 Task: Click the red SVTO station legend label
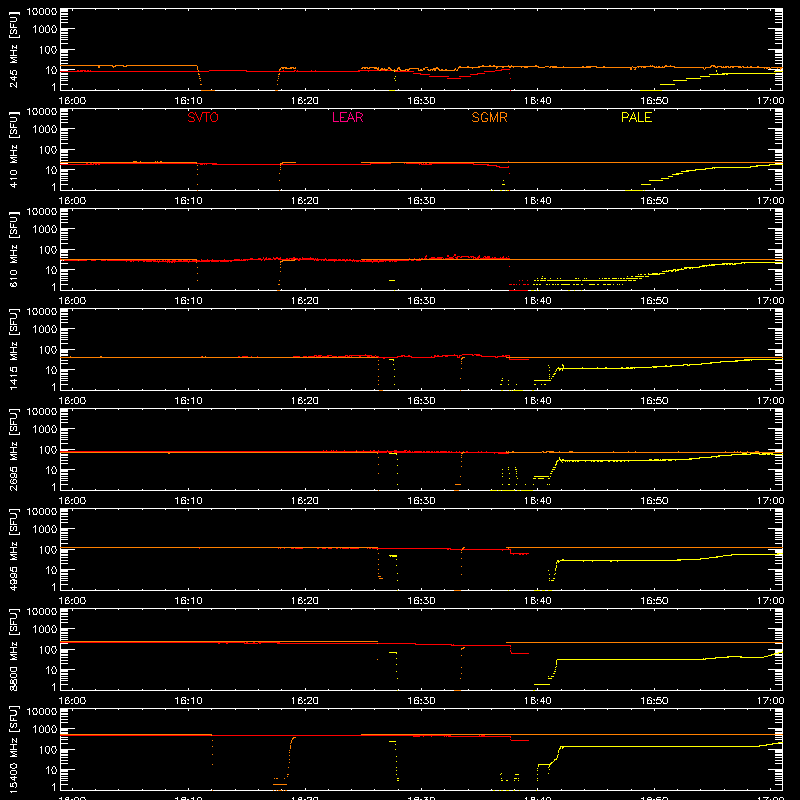click(203, 117)
